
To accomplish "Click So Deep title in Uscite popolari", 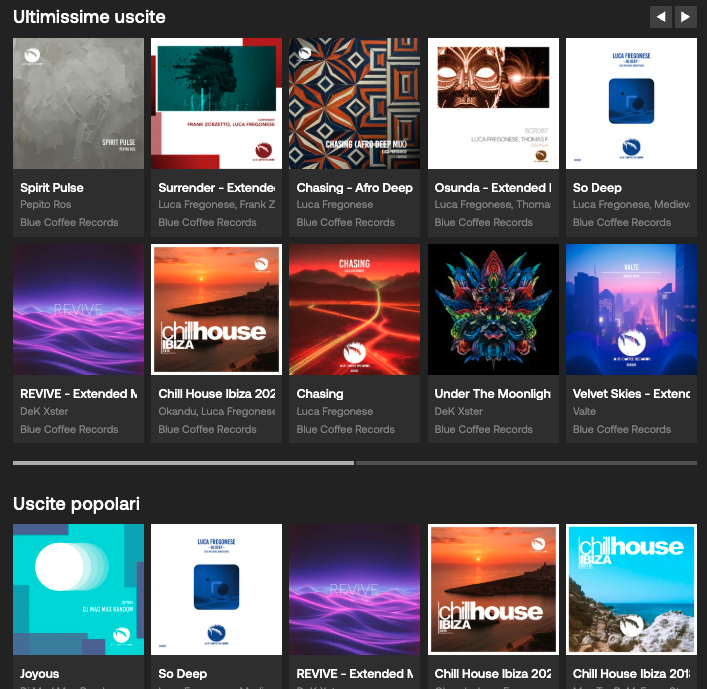I will 183,674.
